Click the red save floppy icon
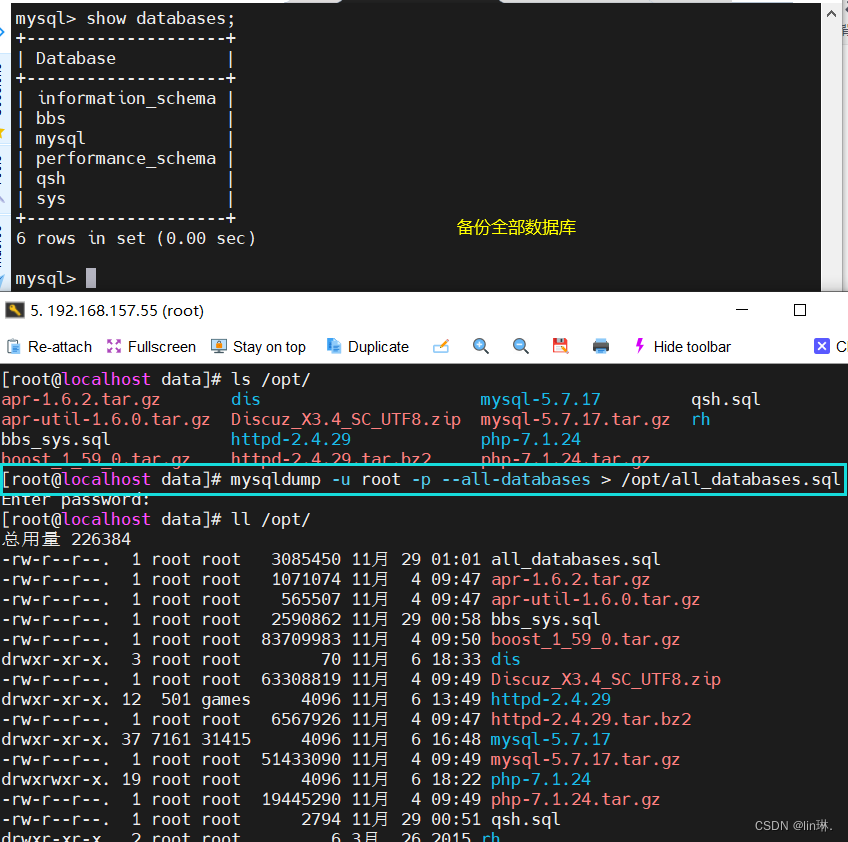This screenshot has width=848, height=842. coord(560,346)
